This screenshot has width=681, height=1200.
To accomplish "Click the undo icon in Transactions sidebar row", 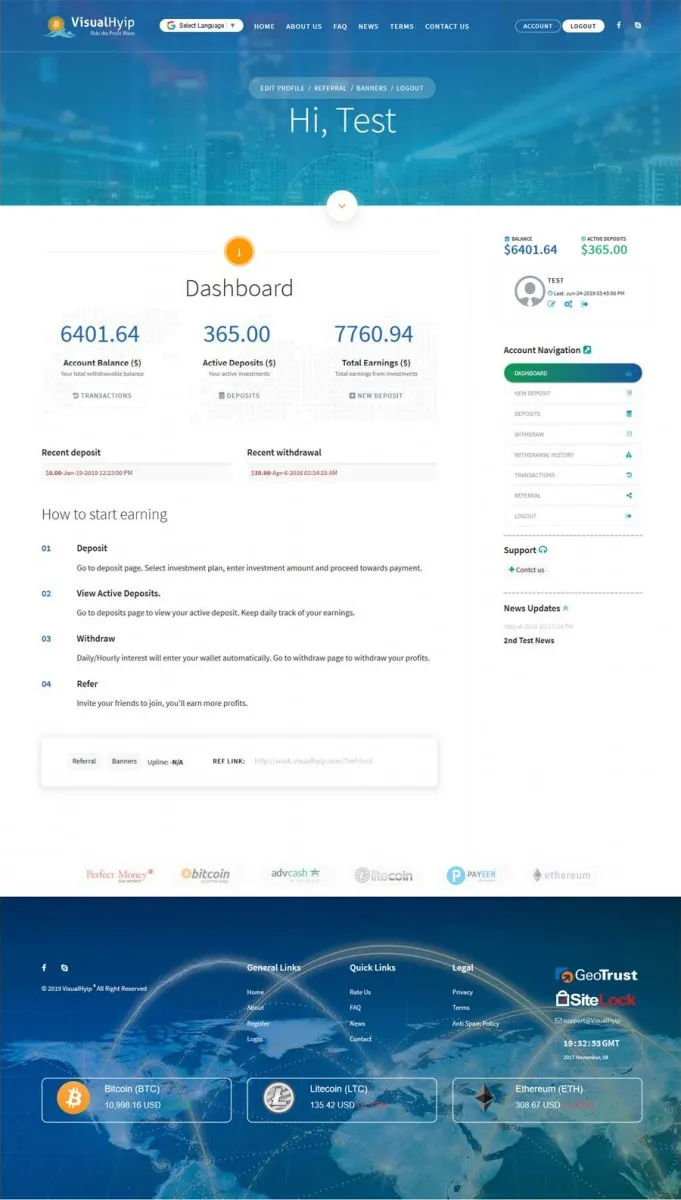I will (629, 475).
